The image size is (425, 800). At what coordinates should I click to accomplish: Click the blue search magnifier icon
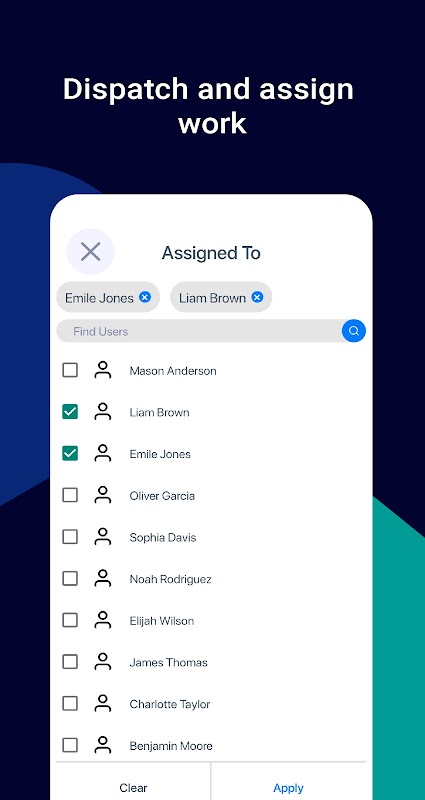[354, 331]
